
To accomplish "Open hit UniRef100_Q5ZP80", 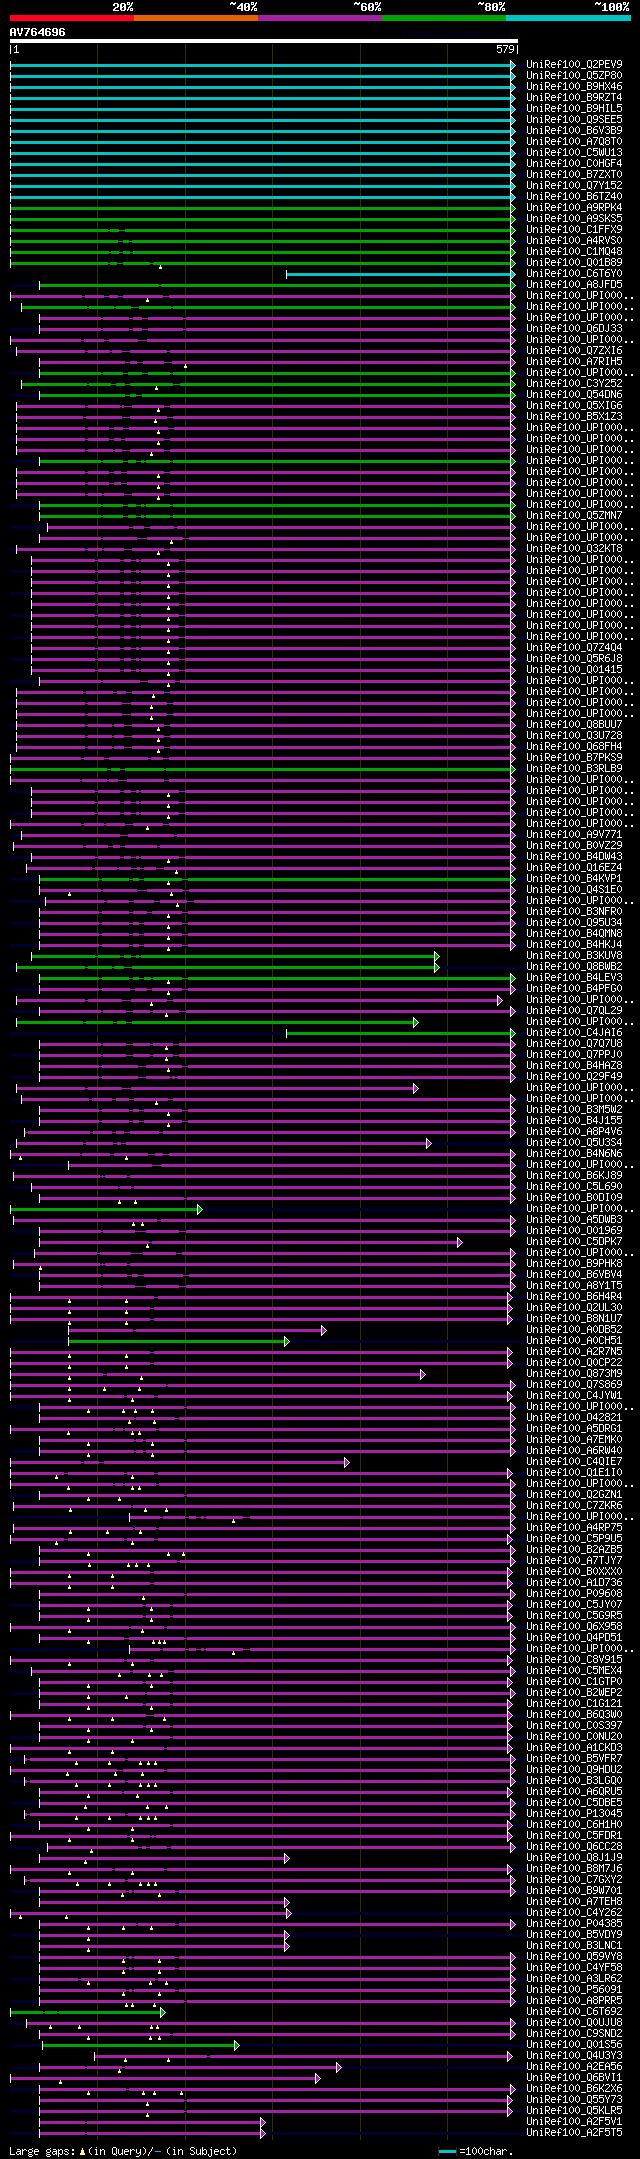I will 574,75.
